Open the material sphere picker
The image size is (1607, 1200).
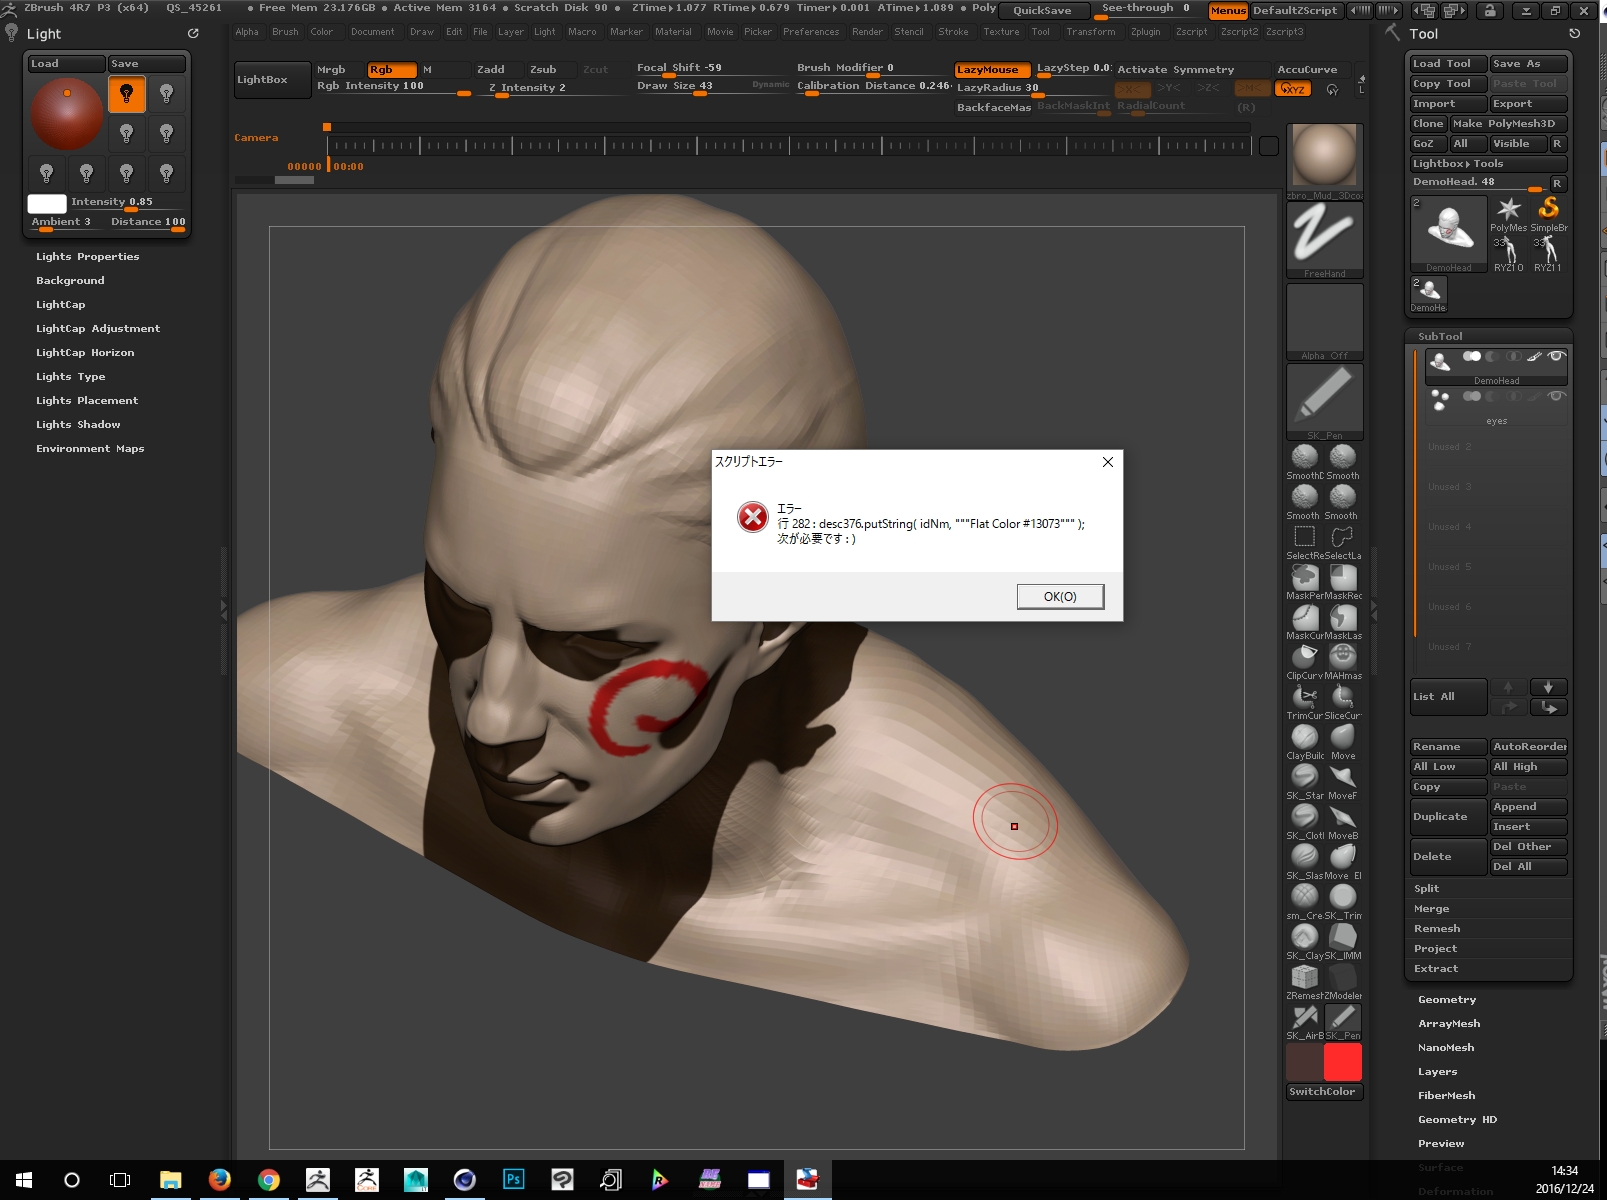pyautogui.click(x=1324, y=156)
